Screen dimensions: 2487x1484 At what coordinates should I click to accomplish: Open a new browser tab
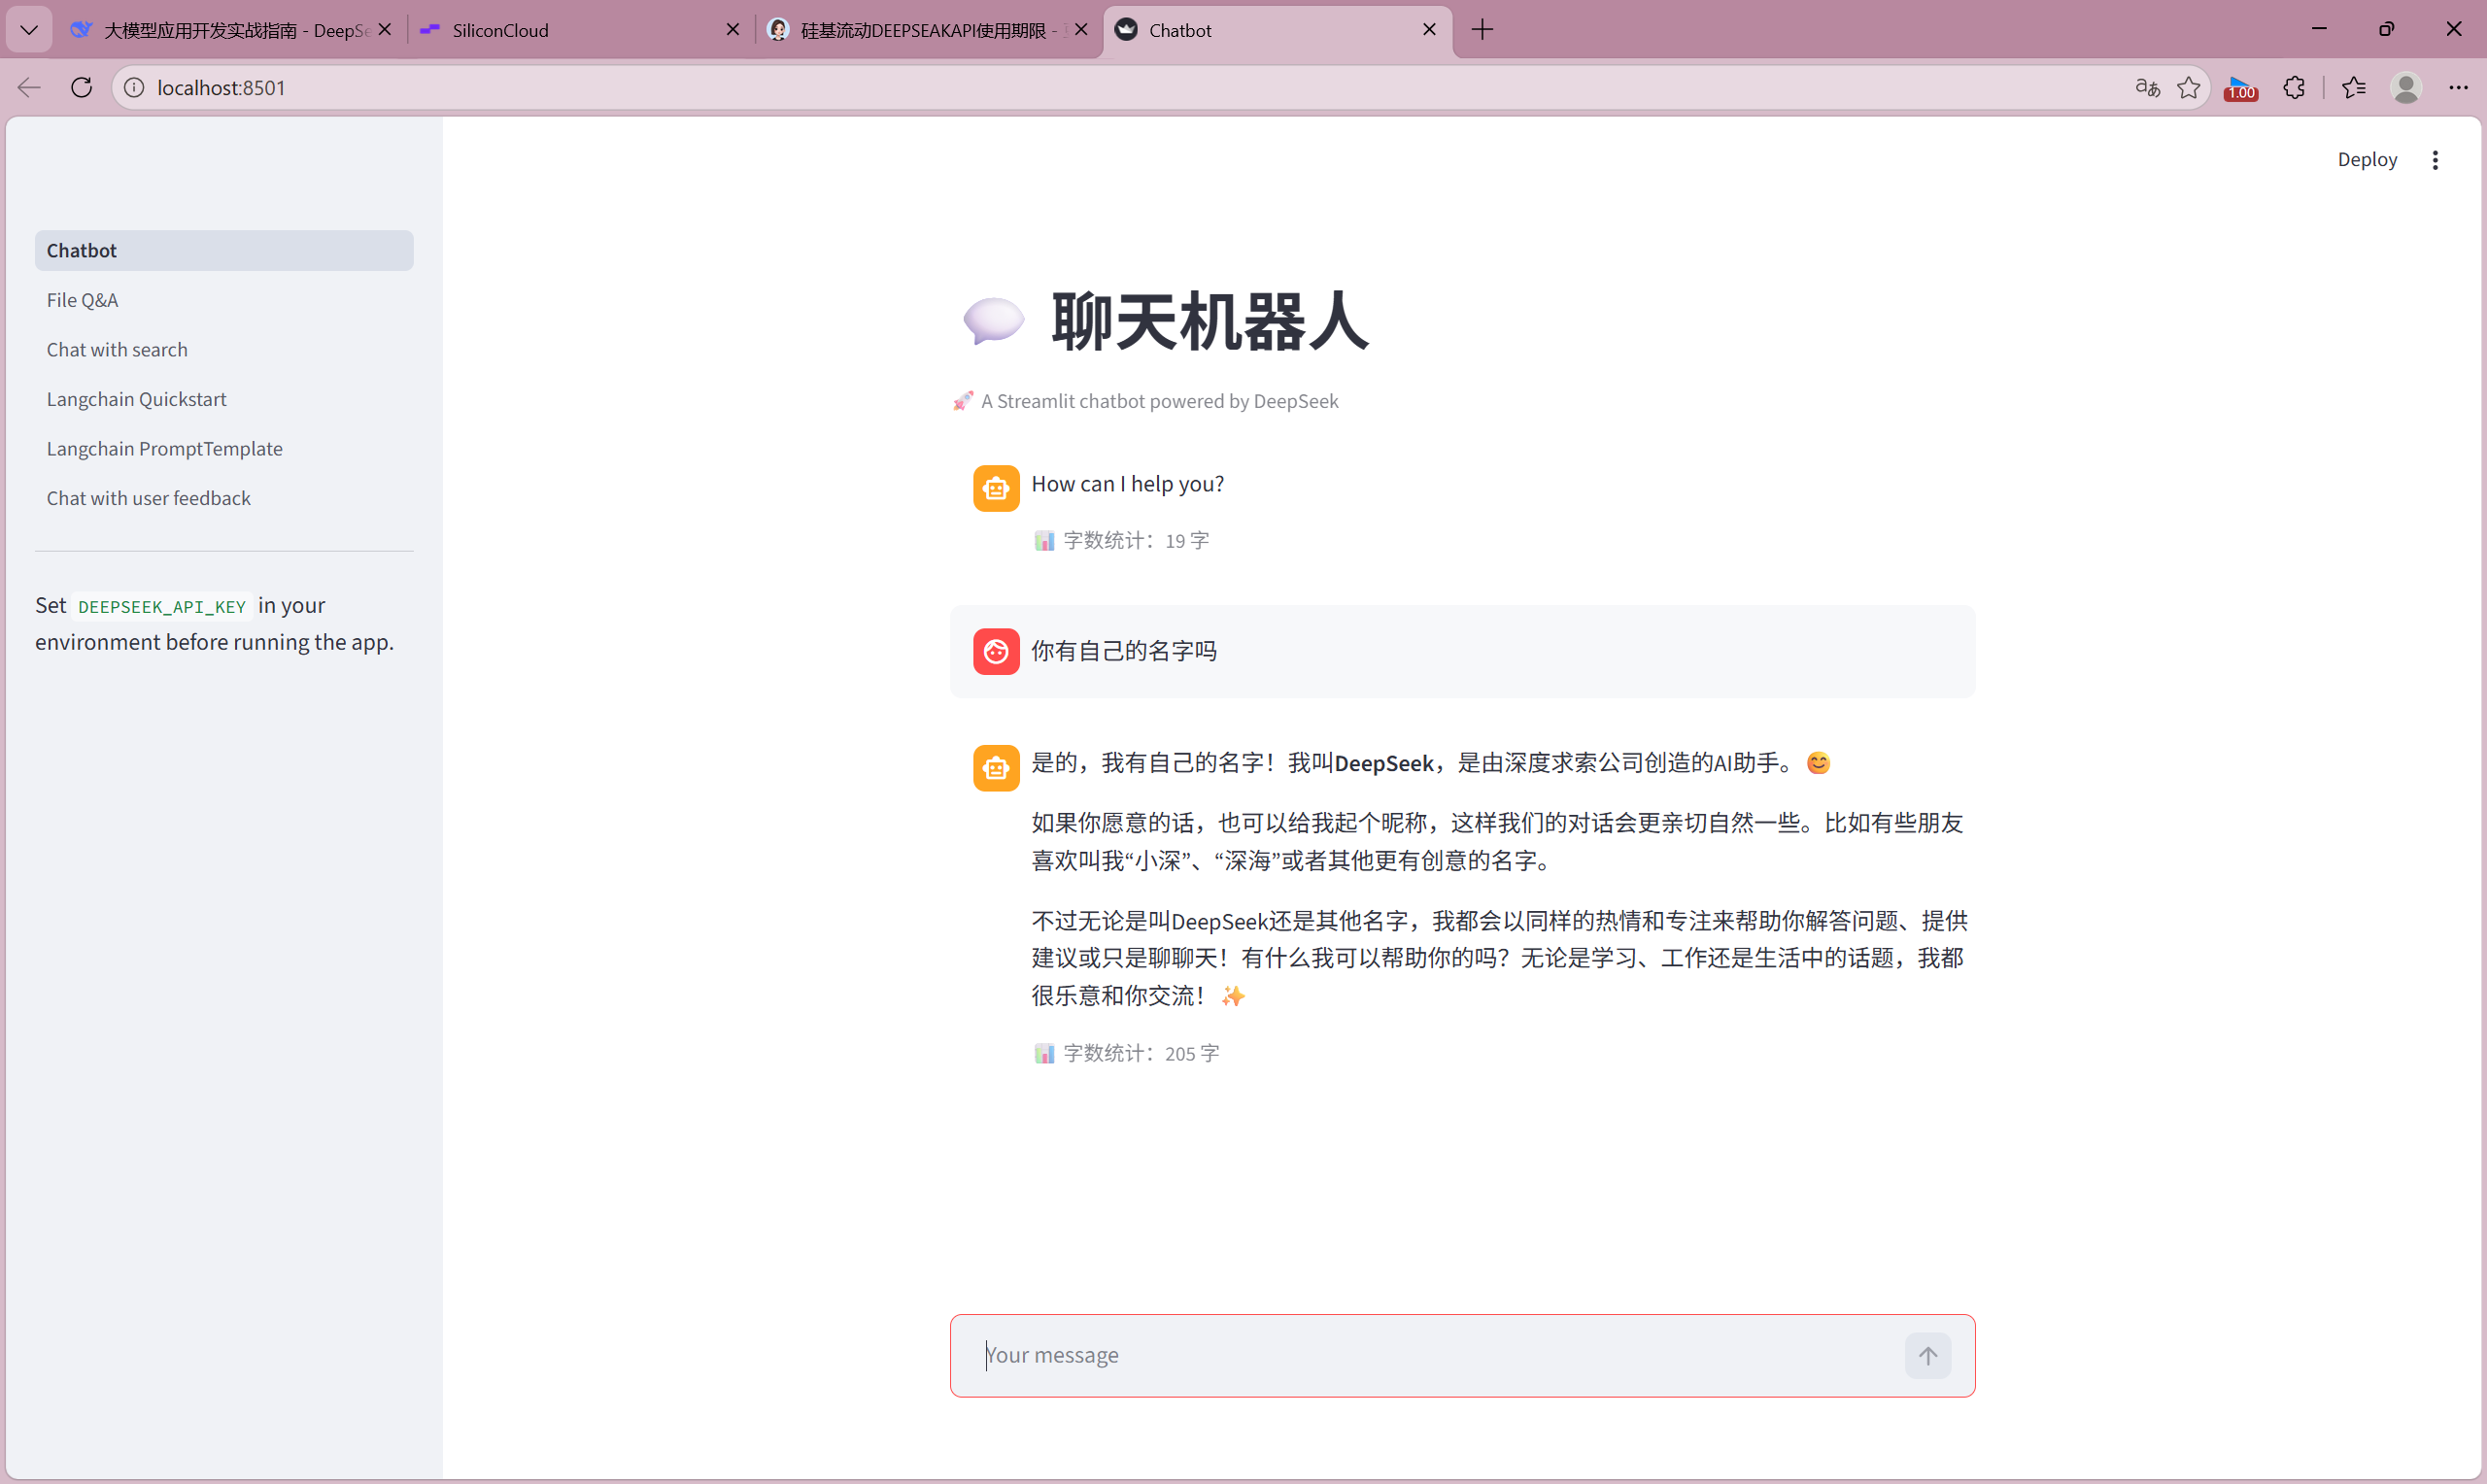1482,30
